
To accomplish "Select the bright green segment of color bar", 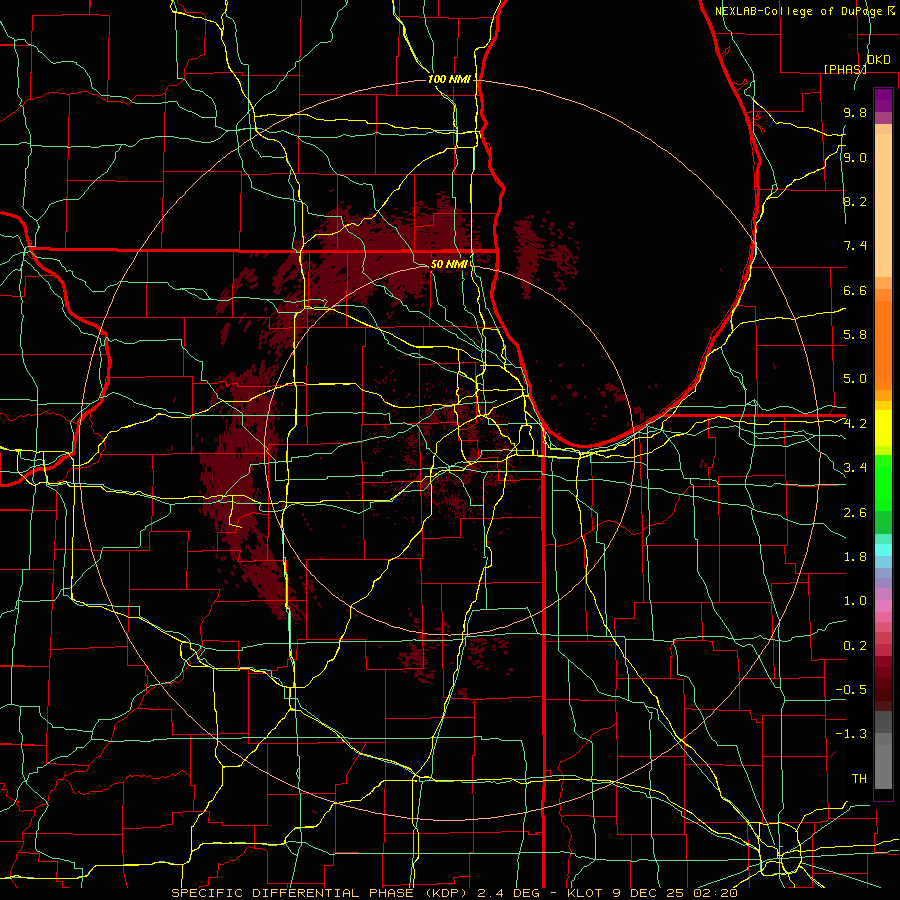I will click(x=883, y=481).
